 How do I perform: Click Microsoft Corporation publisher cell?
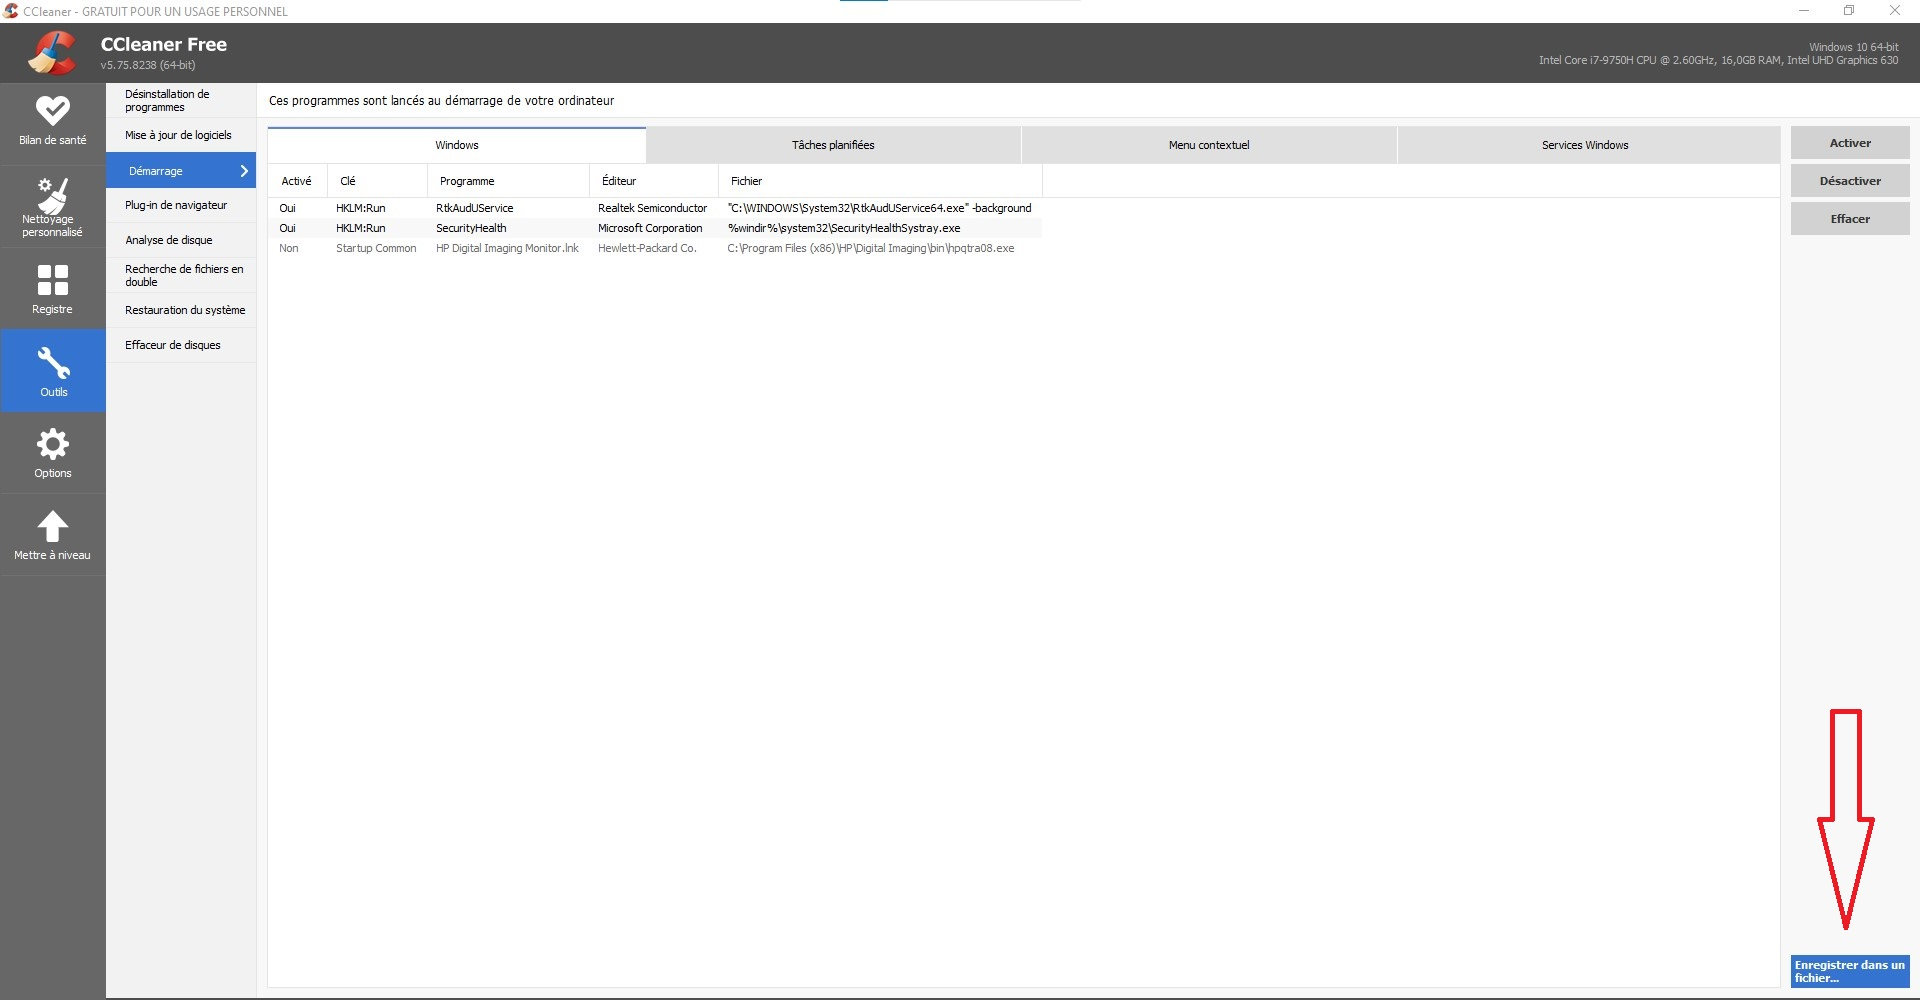point(650,228)
